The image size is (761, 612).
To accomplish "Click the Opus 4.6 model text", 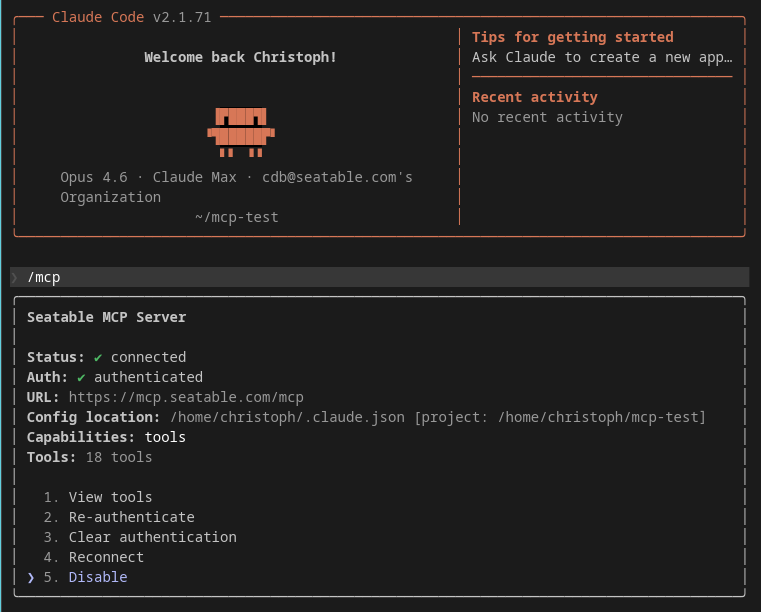I will pyautogui.click(x=94, y=177).
